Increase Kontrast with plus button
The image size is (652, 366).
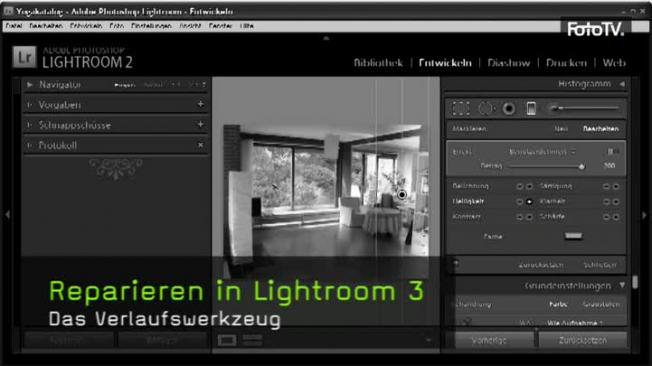tap(529, 217)
